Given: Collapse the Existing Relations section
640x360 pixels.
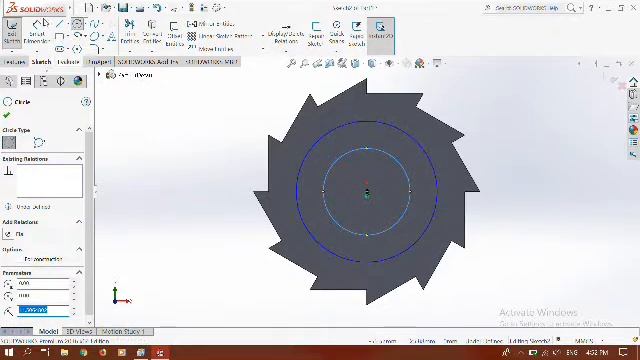Looking at the screenshot, I should coord(79,158).
